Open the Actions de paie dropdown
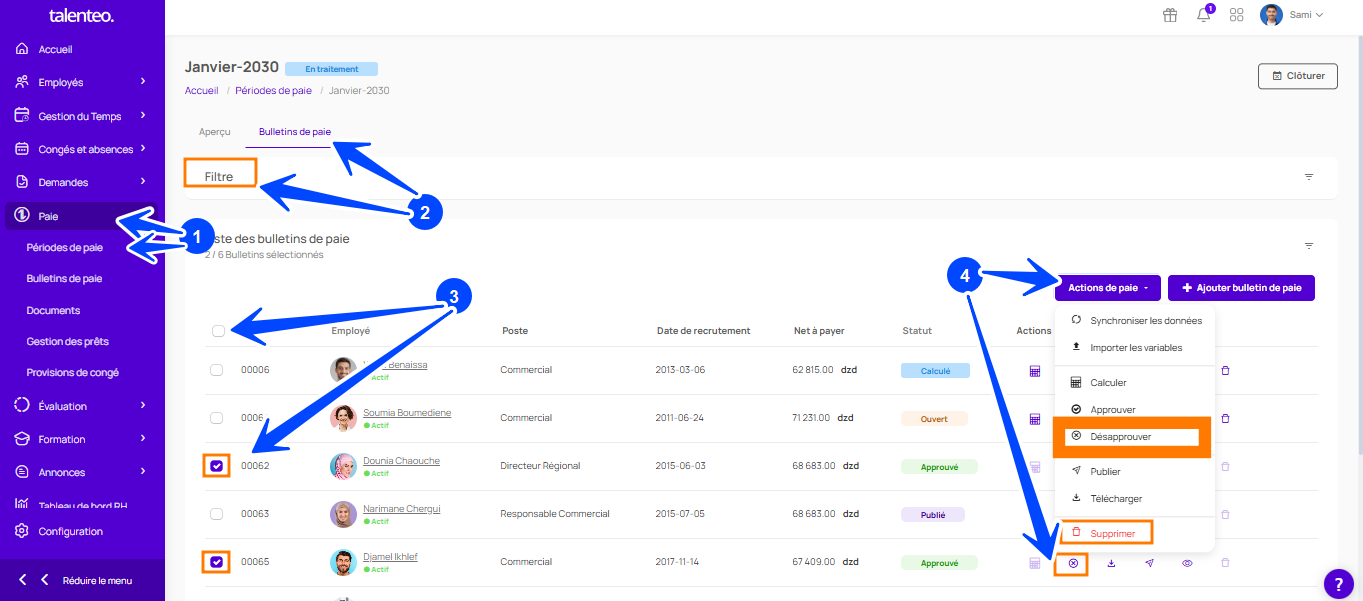Screen dimensions: 1363x601 [1107, 288]
